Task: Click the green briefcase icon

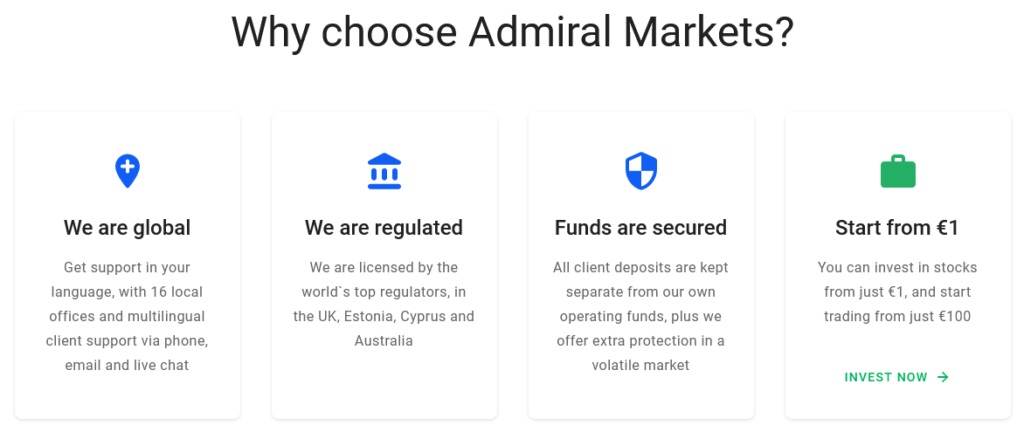Action: click(898, 171)
